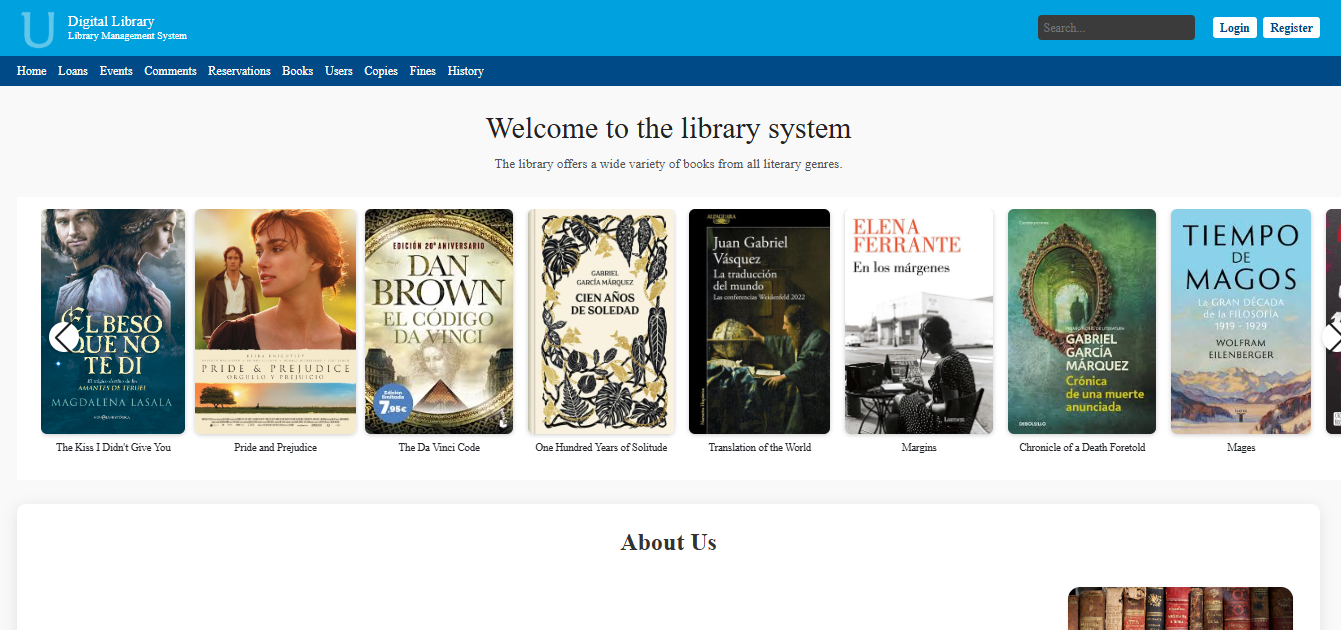1341x630 pixels.
Task: Navigate to the Events page
Action: click(116, 71)
